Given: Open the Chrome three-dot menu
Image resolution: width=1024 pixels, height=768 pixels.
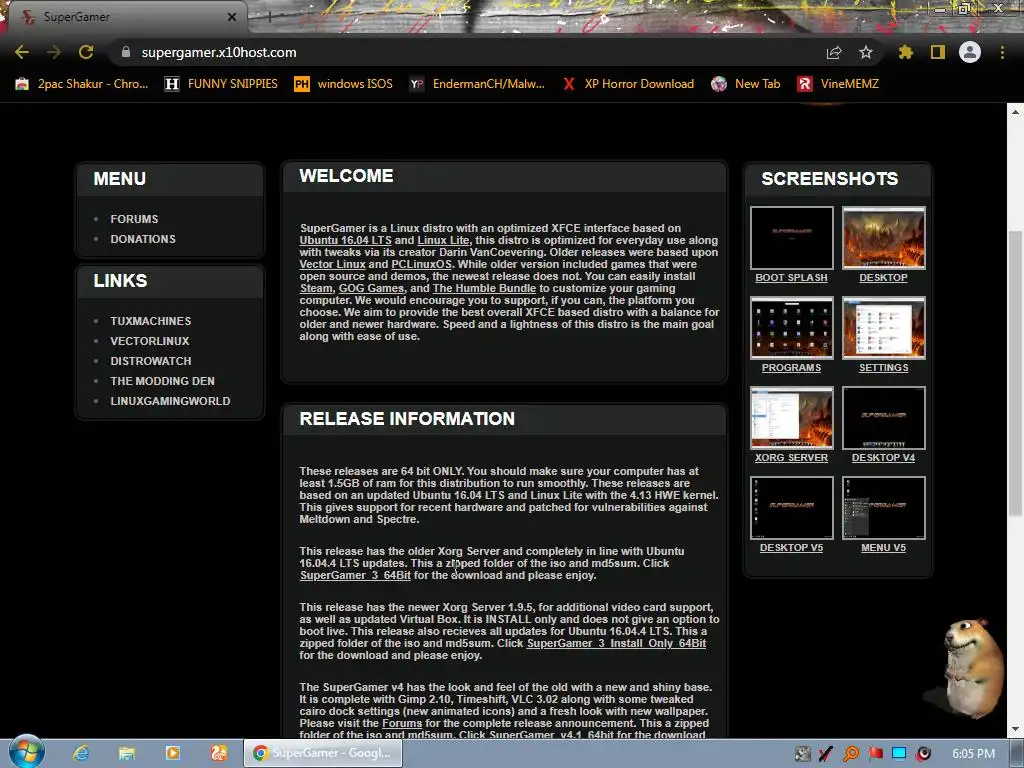Looking at the screenshot, I should coord(1002,52).
